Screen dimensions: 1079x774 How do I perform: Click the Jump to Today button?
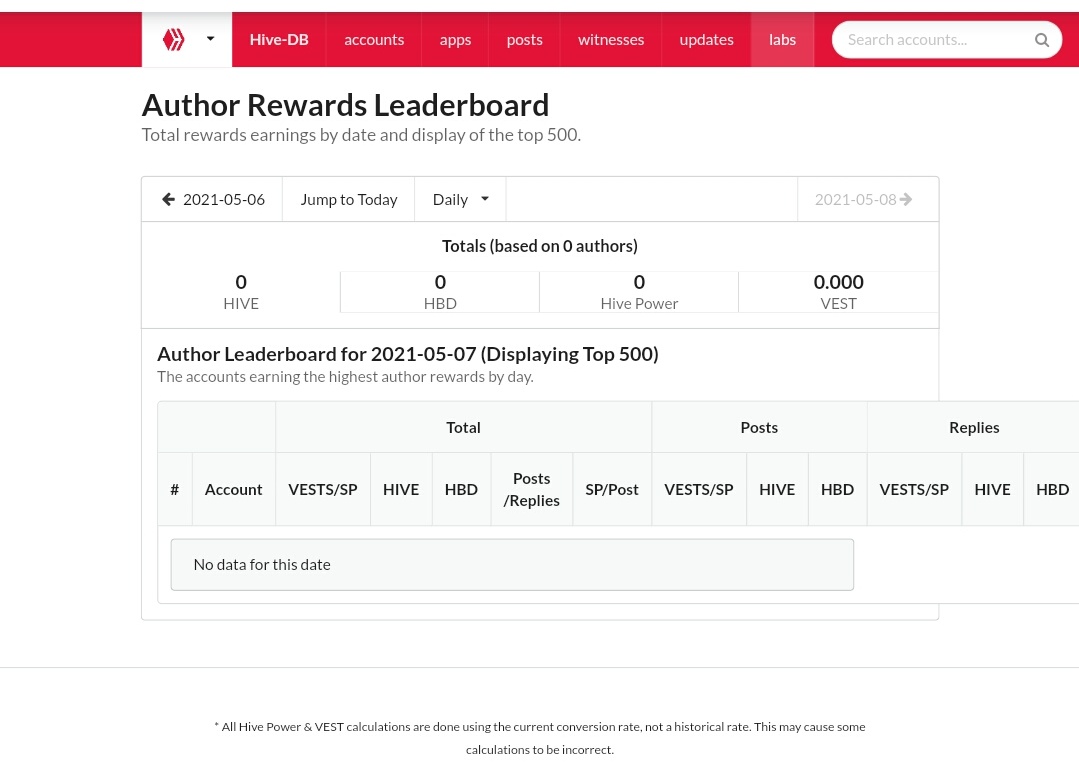coord(349,200)
